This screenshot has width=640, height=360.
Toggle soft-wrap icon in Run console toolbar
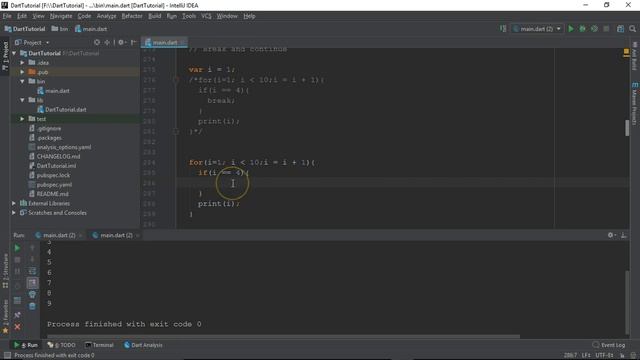(32, 271)
